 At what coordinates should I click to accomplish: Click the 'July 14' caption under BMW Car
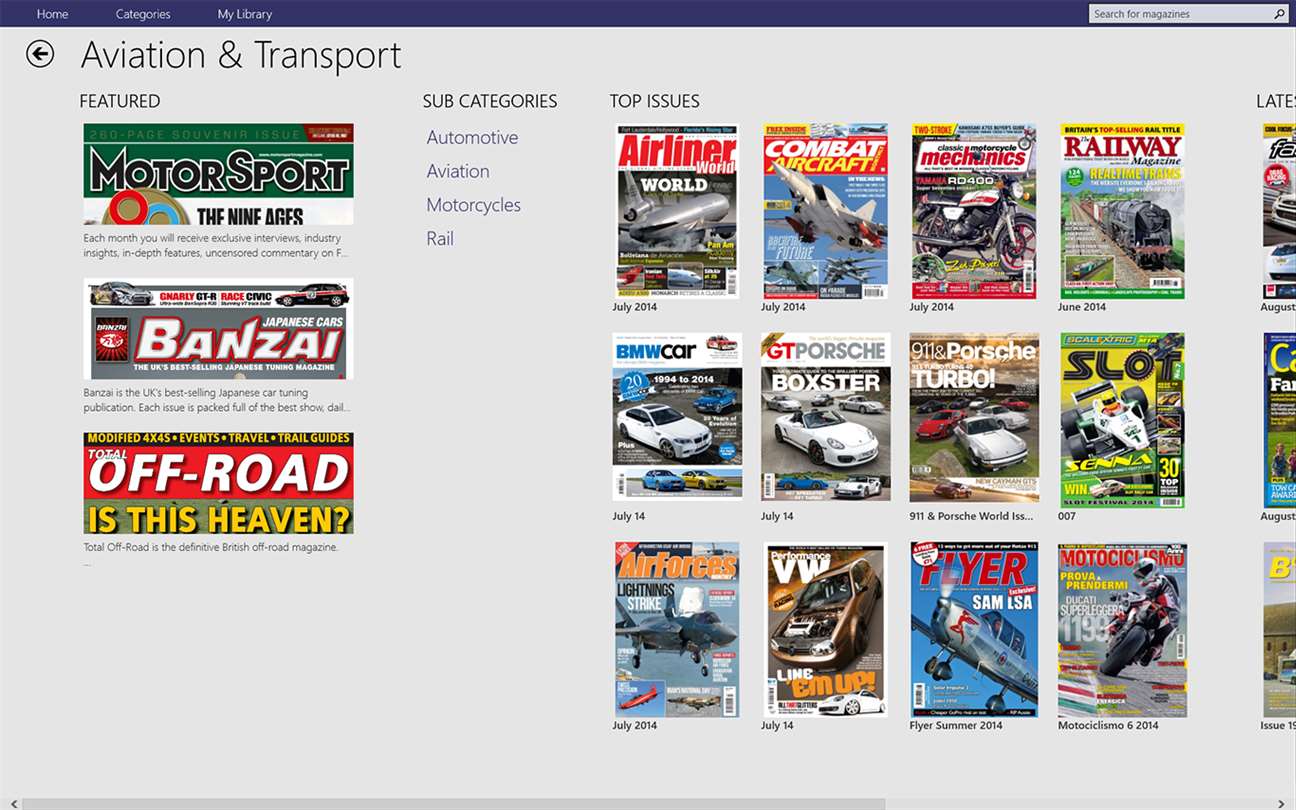pyautogui.click(x=629, y=517)
